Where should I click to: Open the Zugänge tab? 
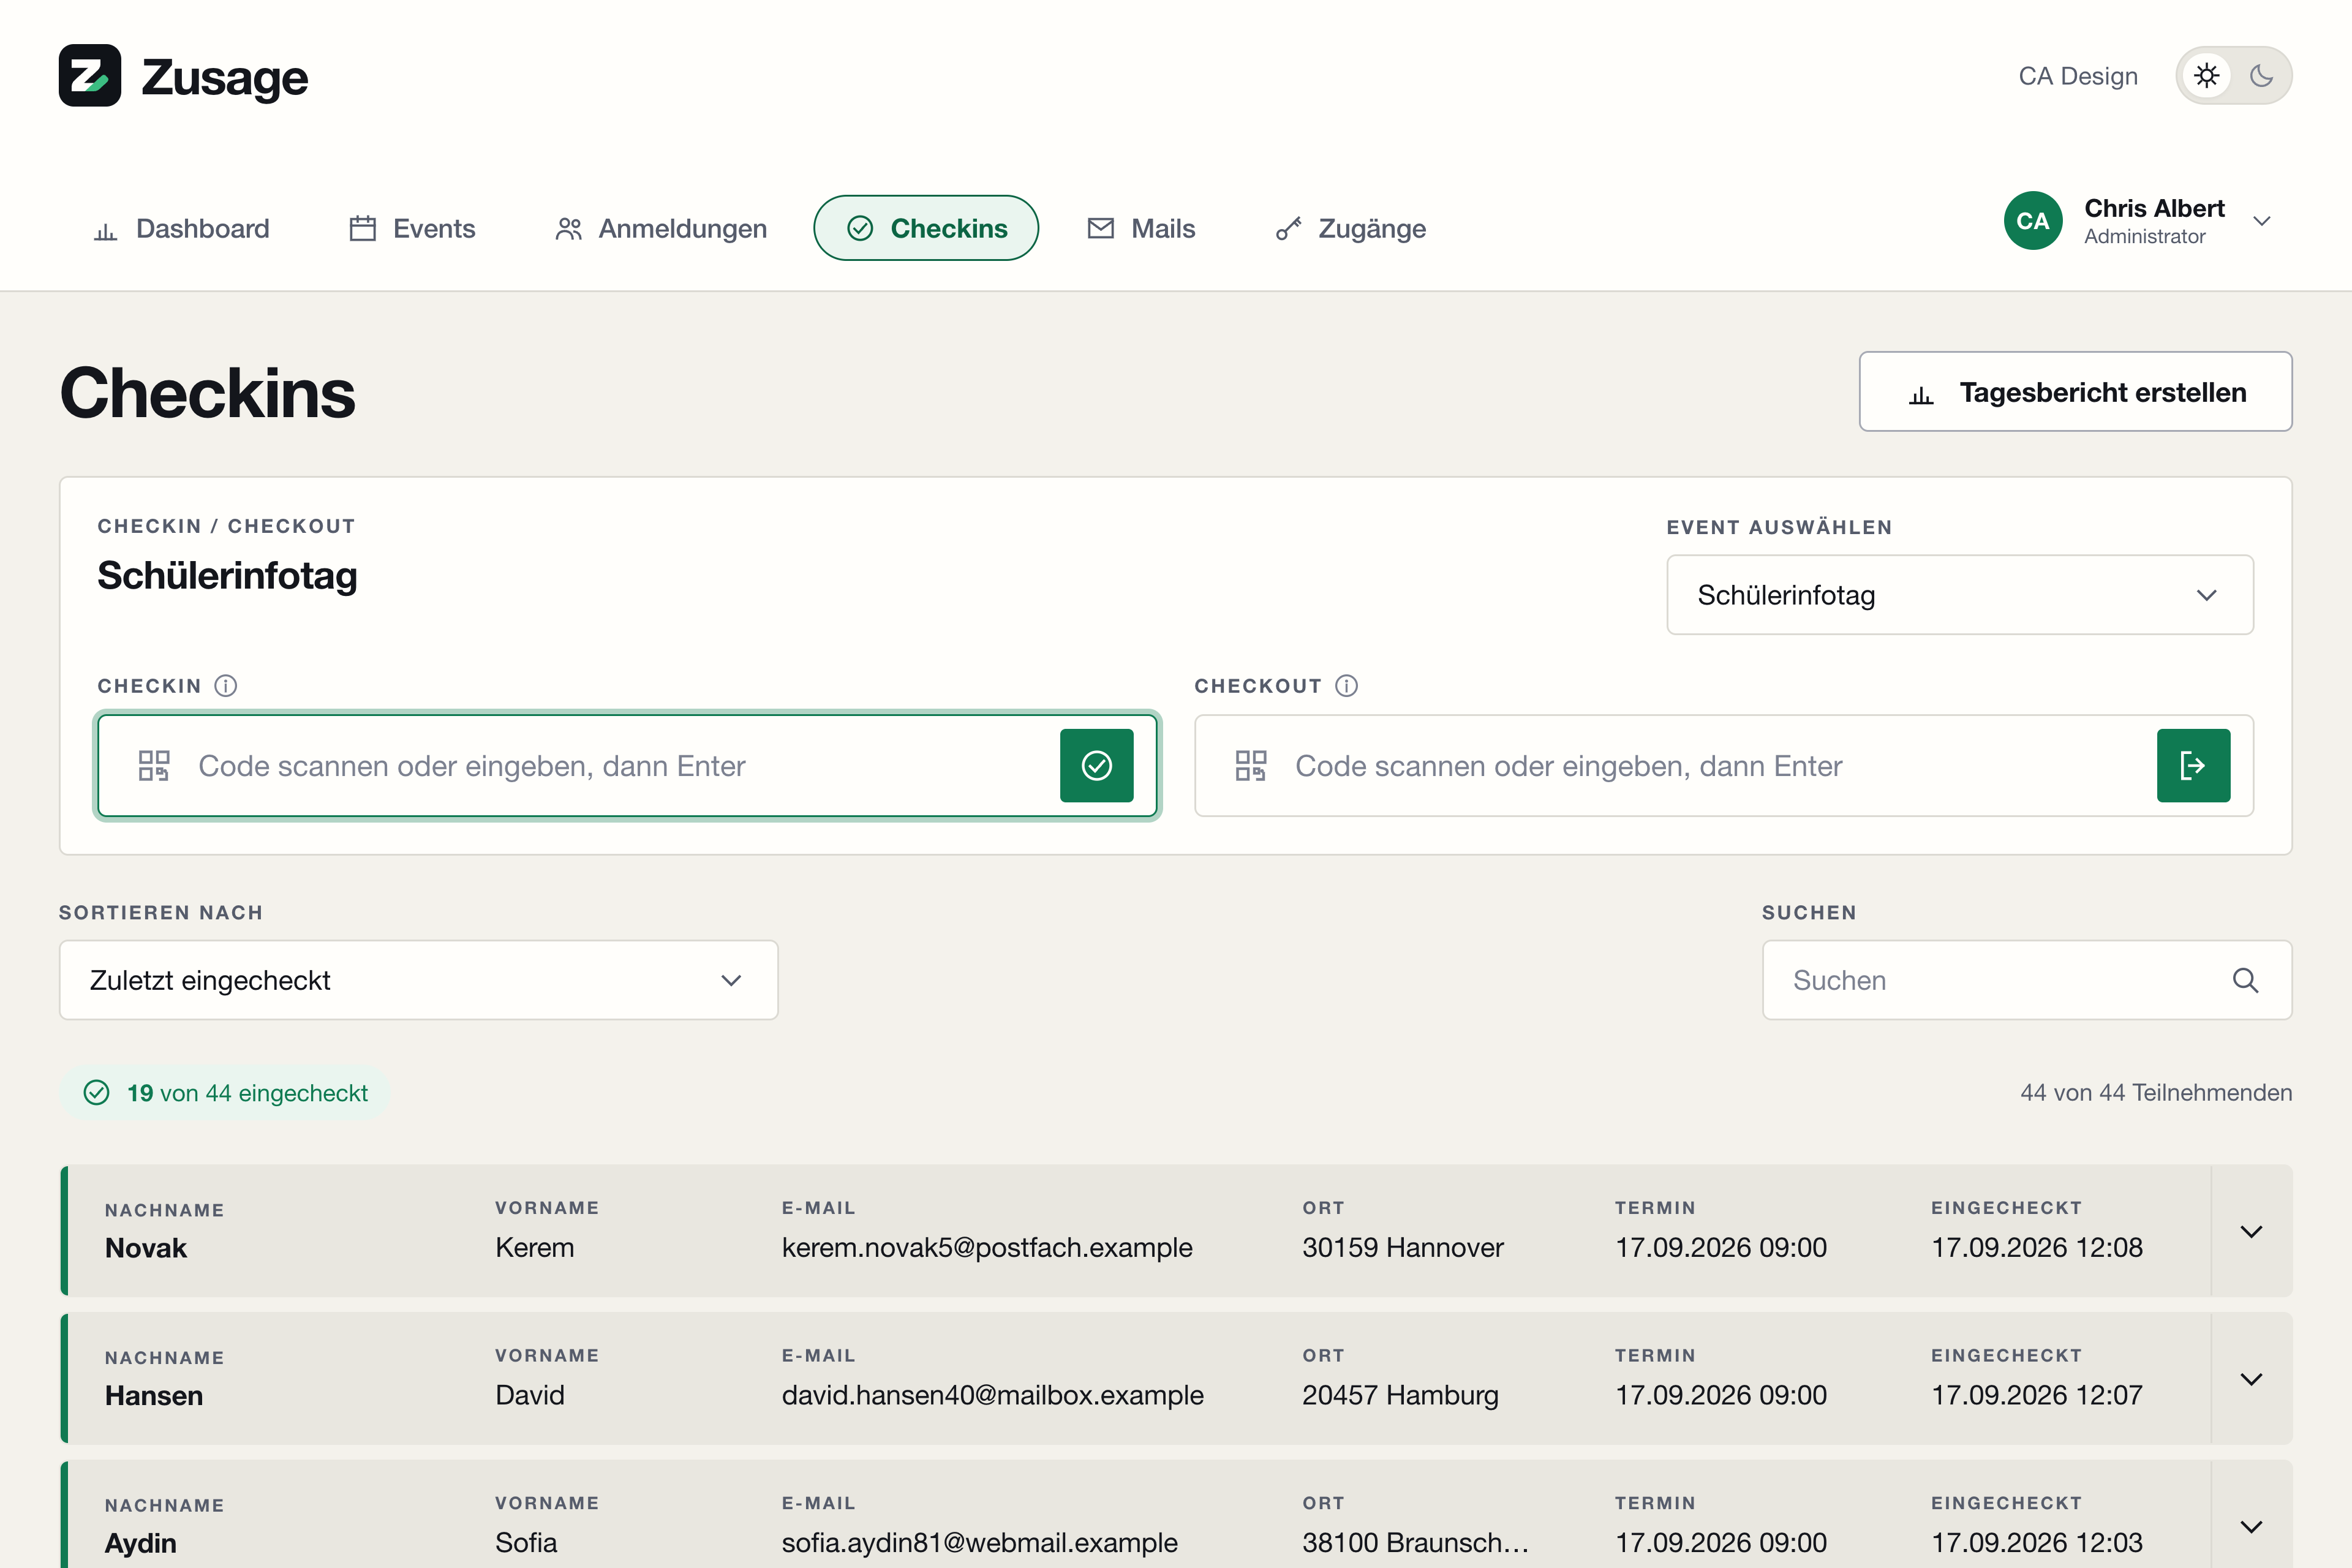coord(1351,229)
